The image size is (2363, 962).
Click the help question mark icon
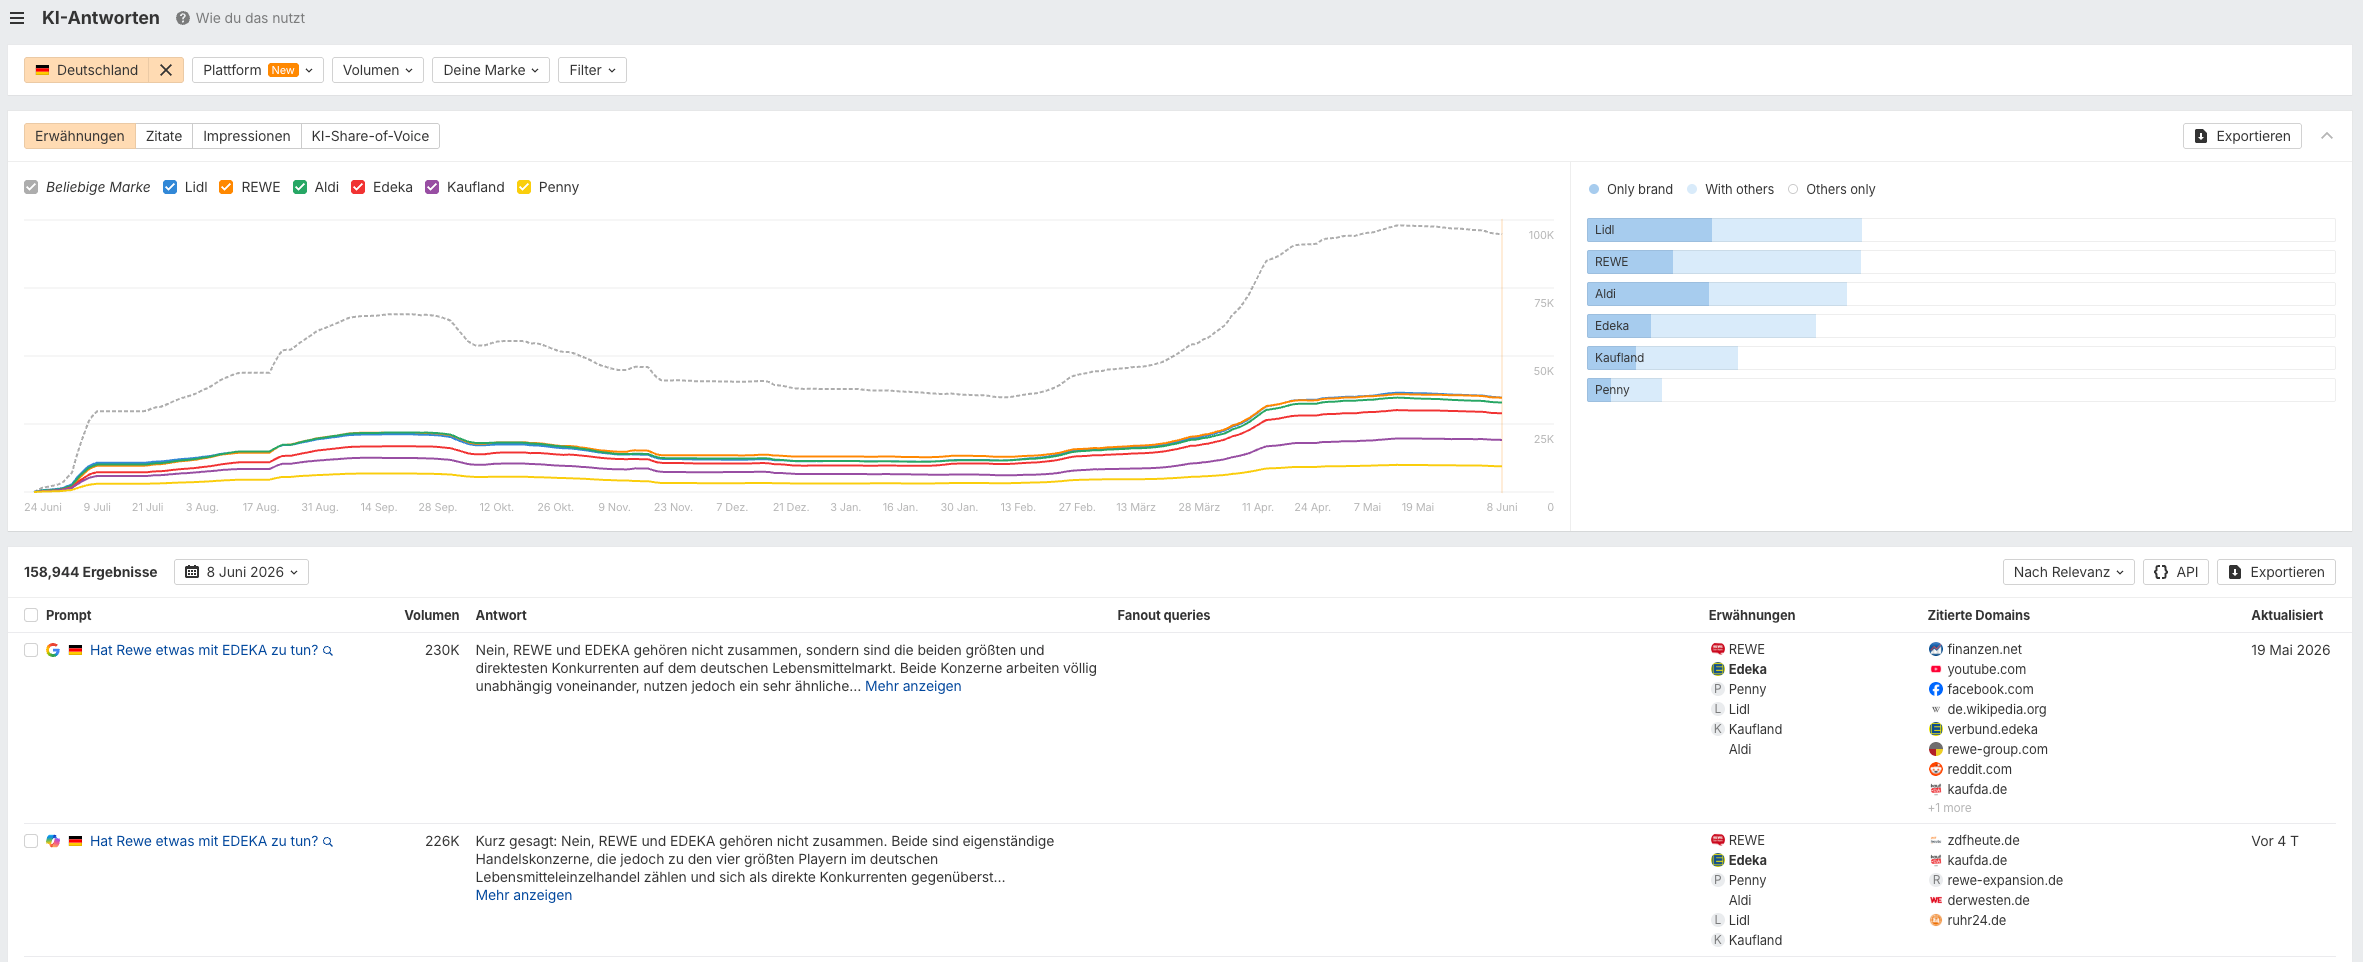(183, 18)
